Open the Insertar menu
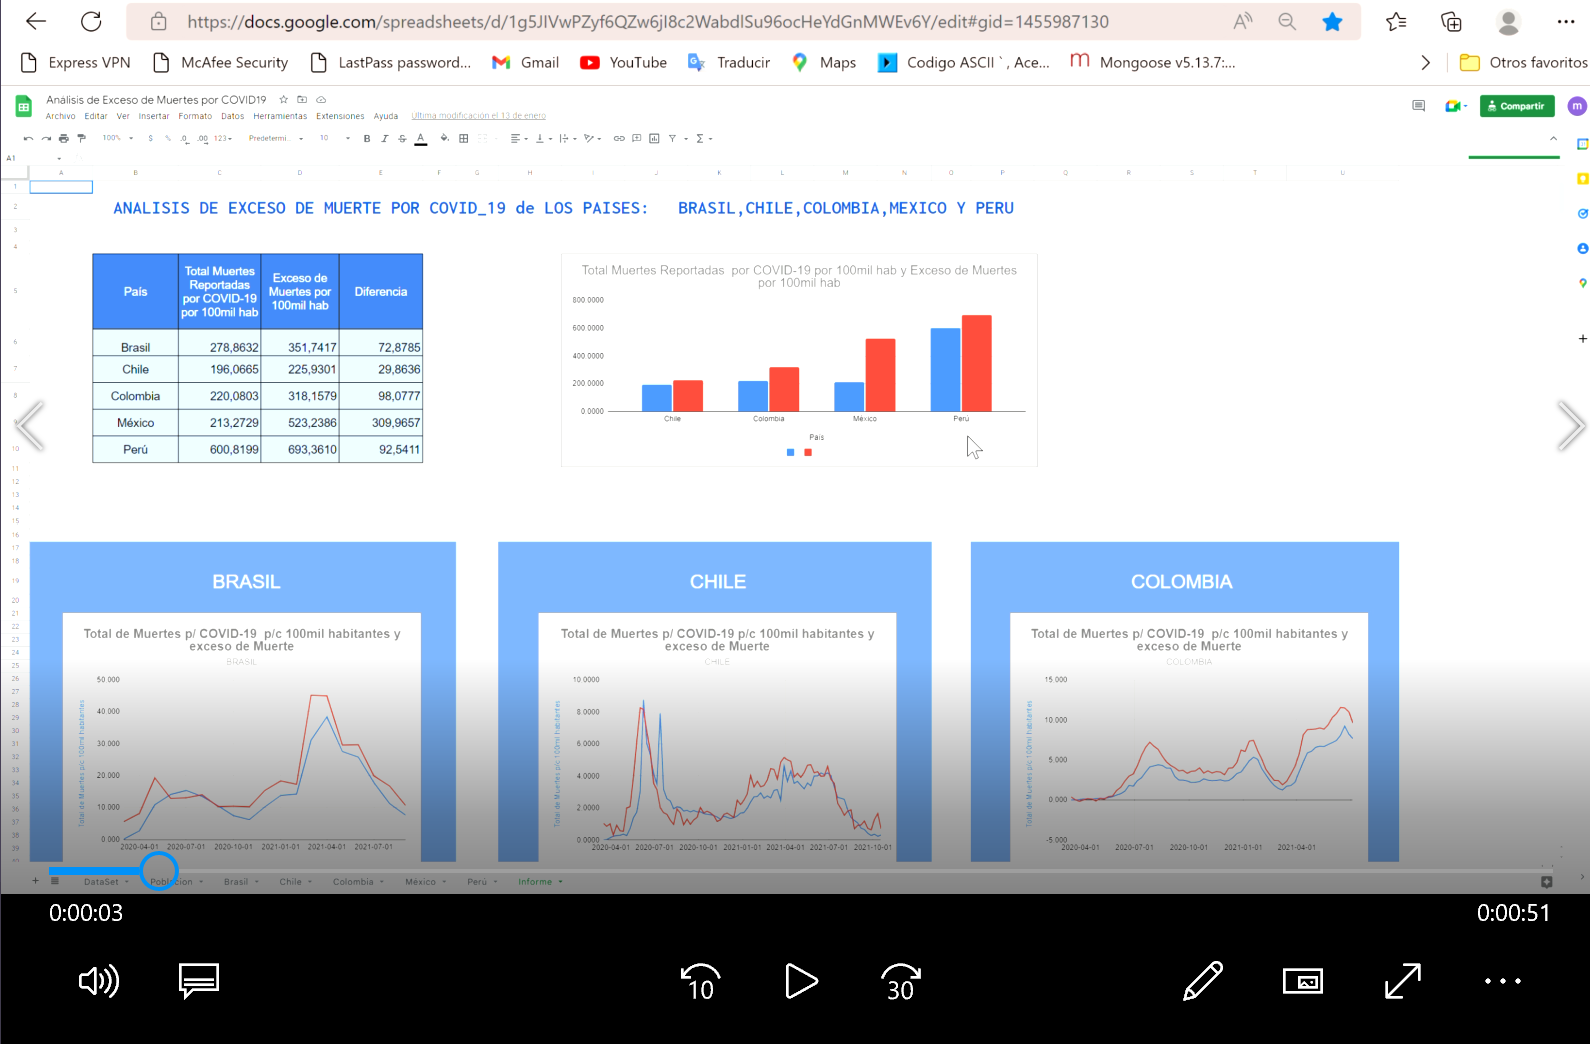The height and width of the screenshot is (1044, 1590). pos(154,116)
